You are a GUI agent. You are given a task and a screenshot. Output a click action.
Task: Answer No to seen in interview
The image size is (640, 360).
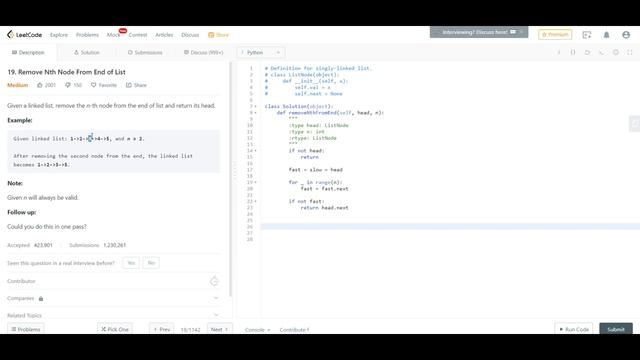(x=151, y=263)
